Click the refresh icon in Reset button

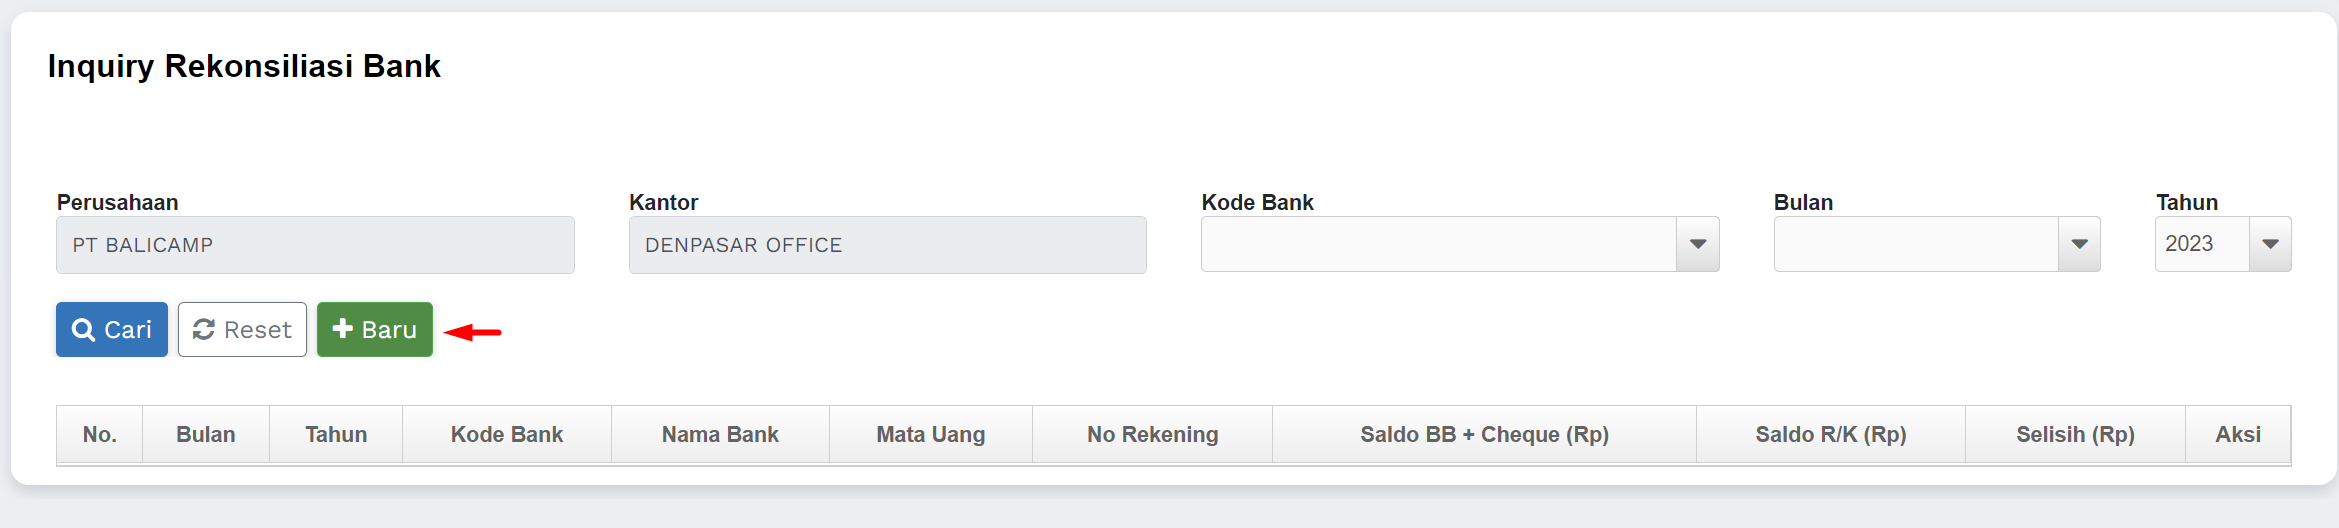(x=204, y=330)
